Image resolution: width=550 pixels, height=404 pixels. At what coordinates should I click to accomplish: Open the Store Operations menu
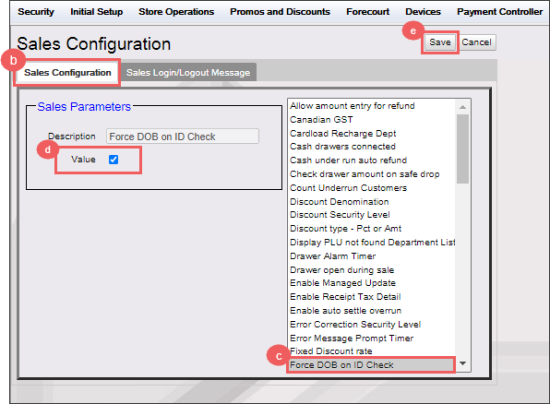[x=176, y=12]
